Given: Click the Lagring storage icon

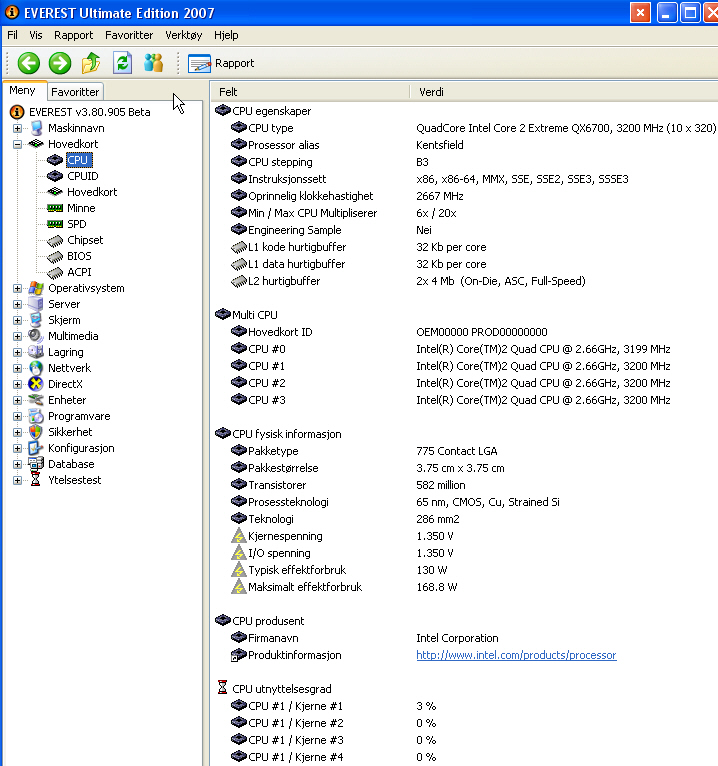Looking at the screenshot, I should pyautogui.click(x=36, y=352).
